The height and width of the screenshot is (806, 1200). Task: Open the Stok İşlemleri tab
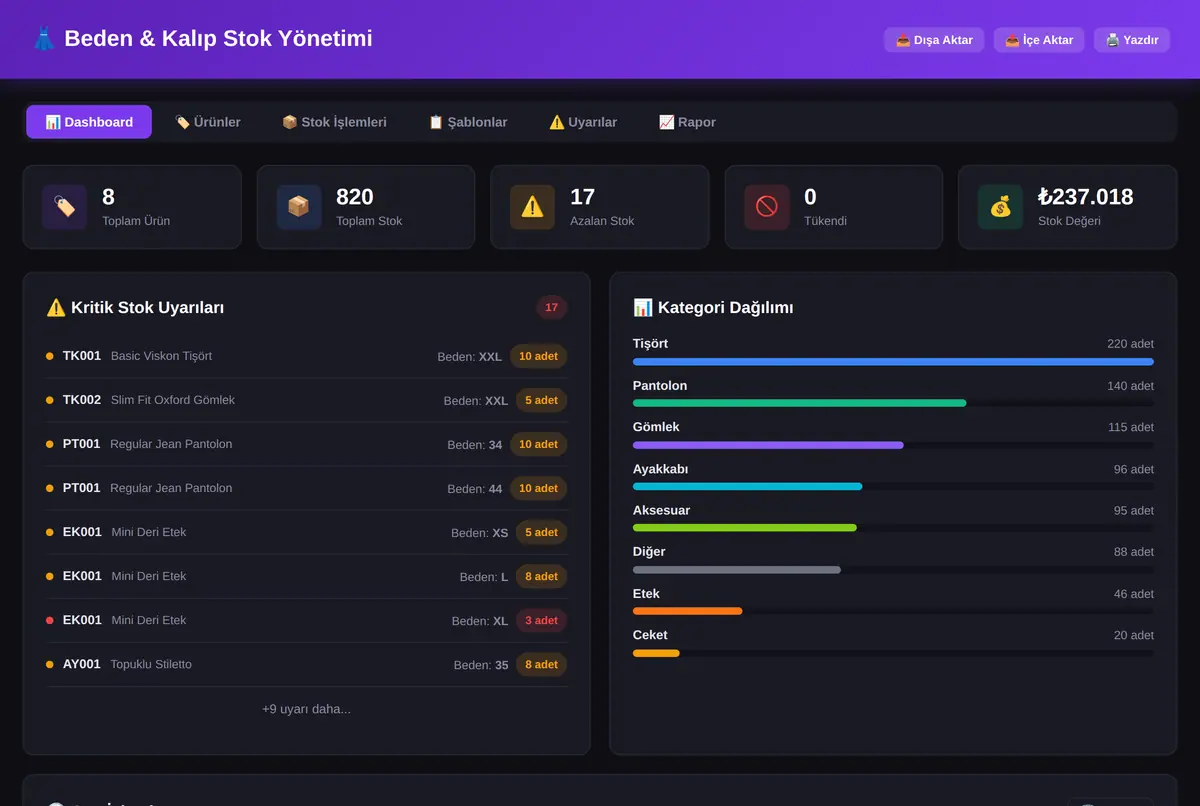[x=334, y=122]
